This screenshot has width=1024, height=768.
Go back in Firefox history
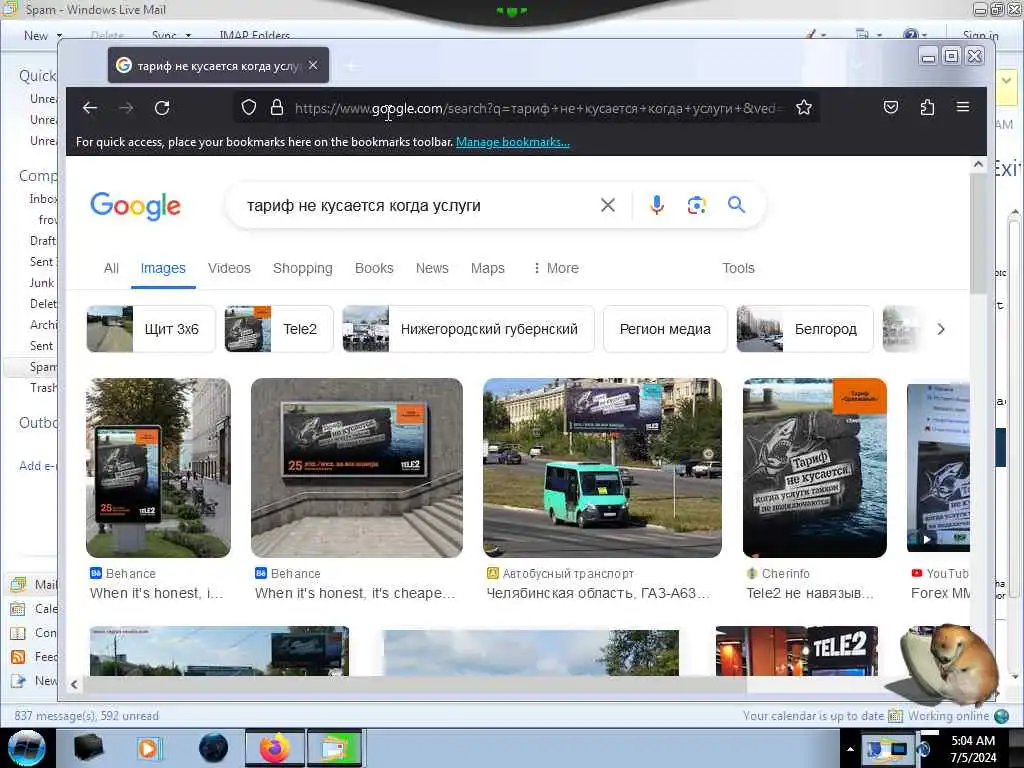tap(90, 108)
